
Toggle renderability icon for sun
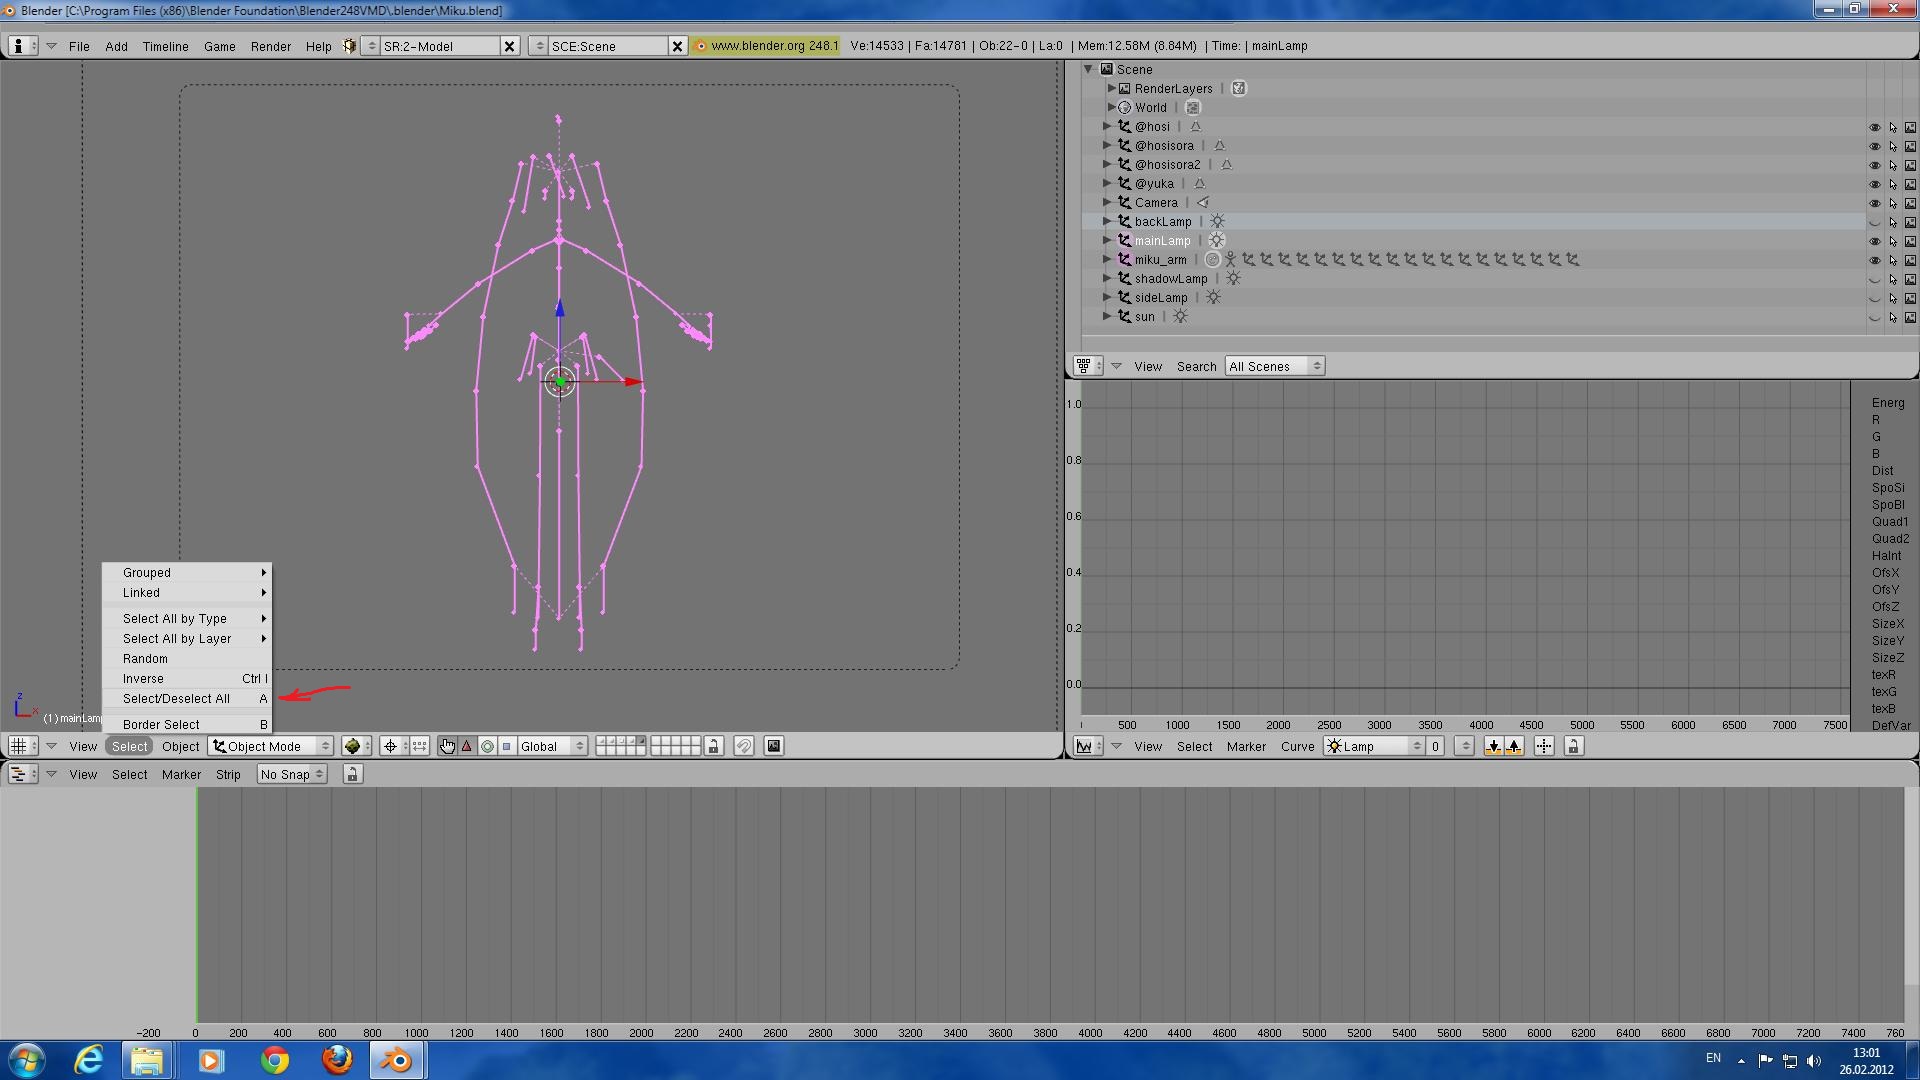1910,317
